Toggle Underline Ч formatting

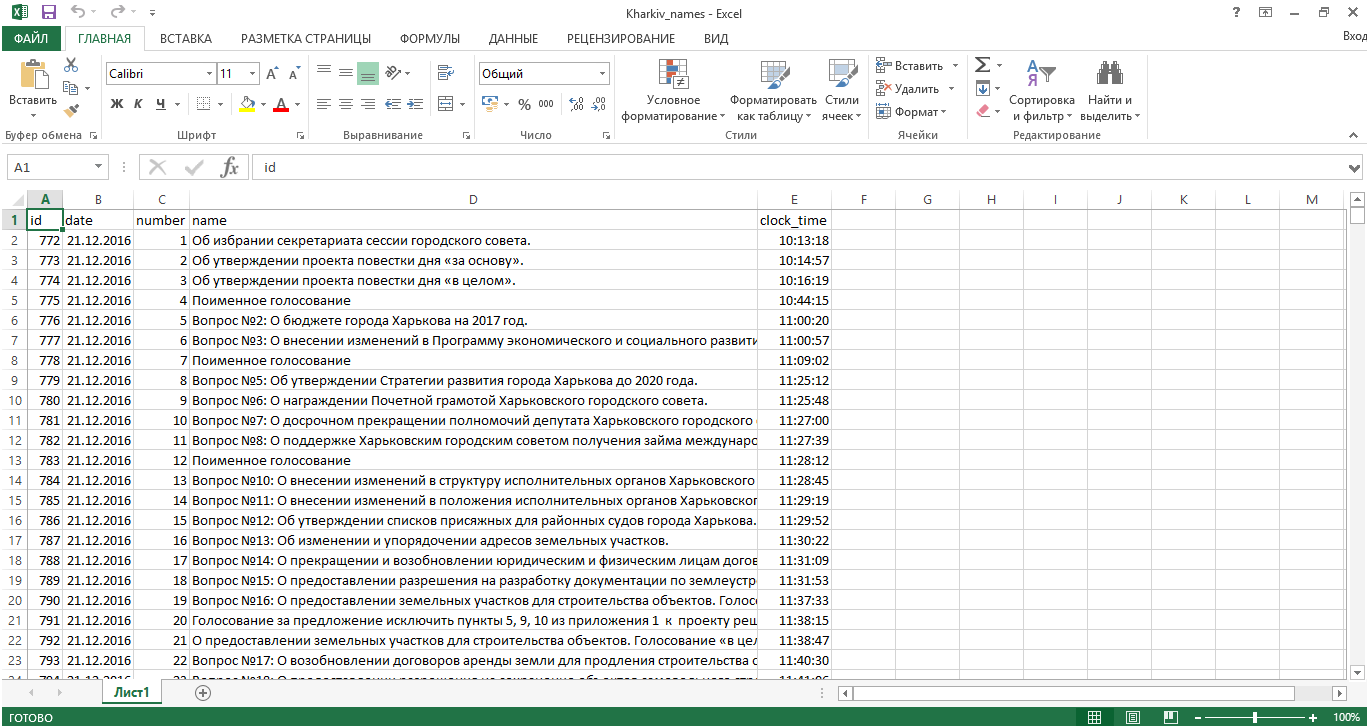click(161, 104)
